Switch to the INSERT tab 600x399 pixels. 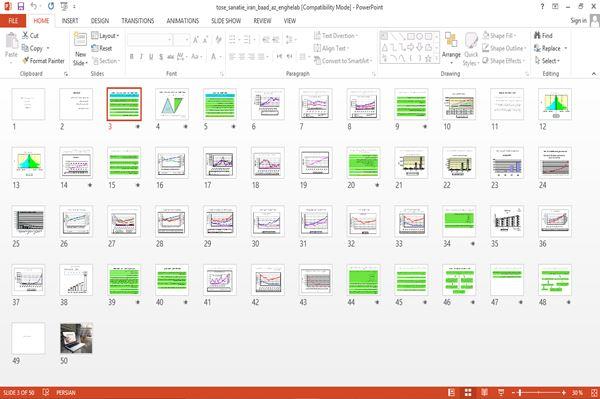[70, 21]
